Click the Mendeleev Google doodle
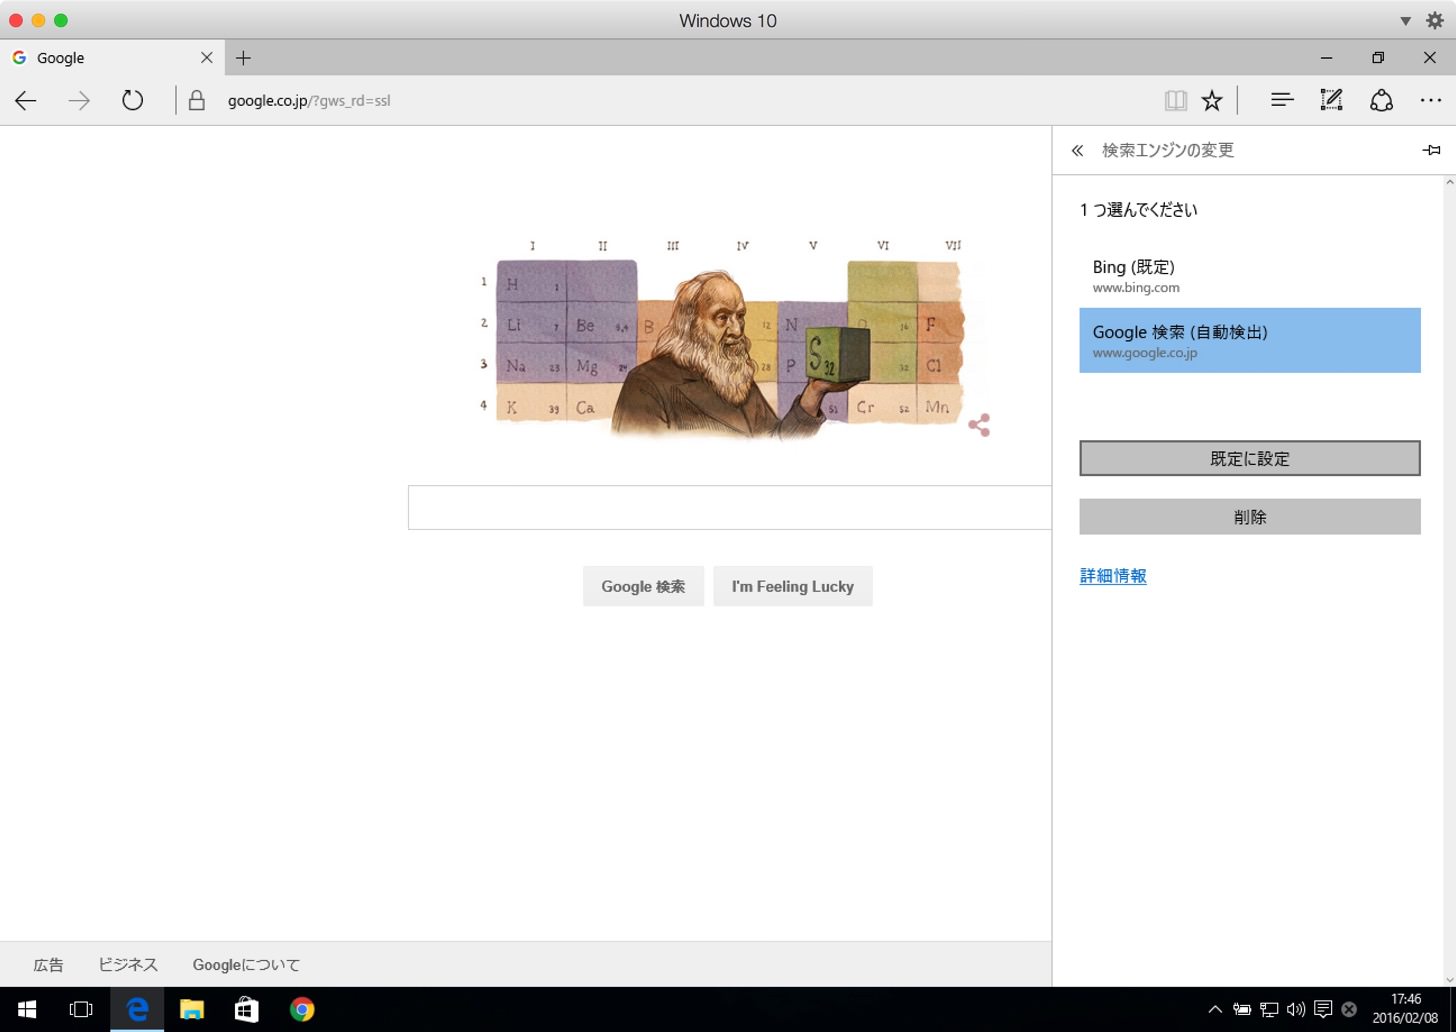 click(722, 340)
